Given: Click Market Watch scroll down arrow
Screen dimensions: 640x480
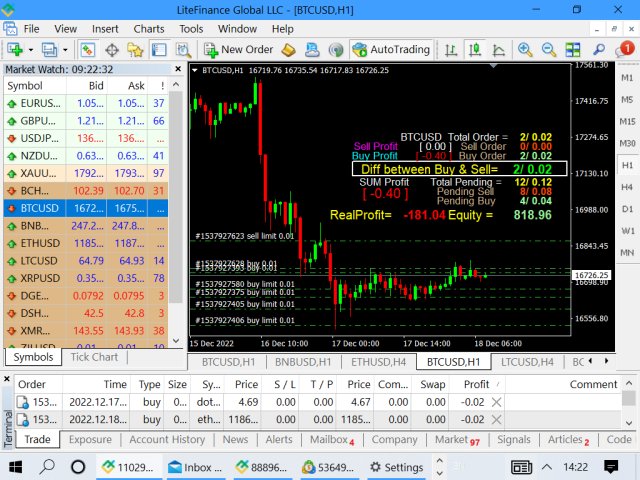Looking at the screenshot, I should click(176, 340).
